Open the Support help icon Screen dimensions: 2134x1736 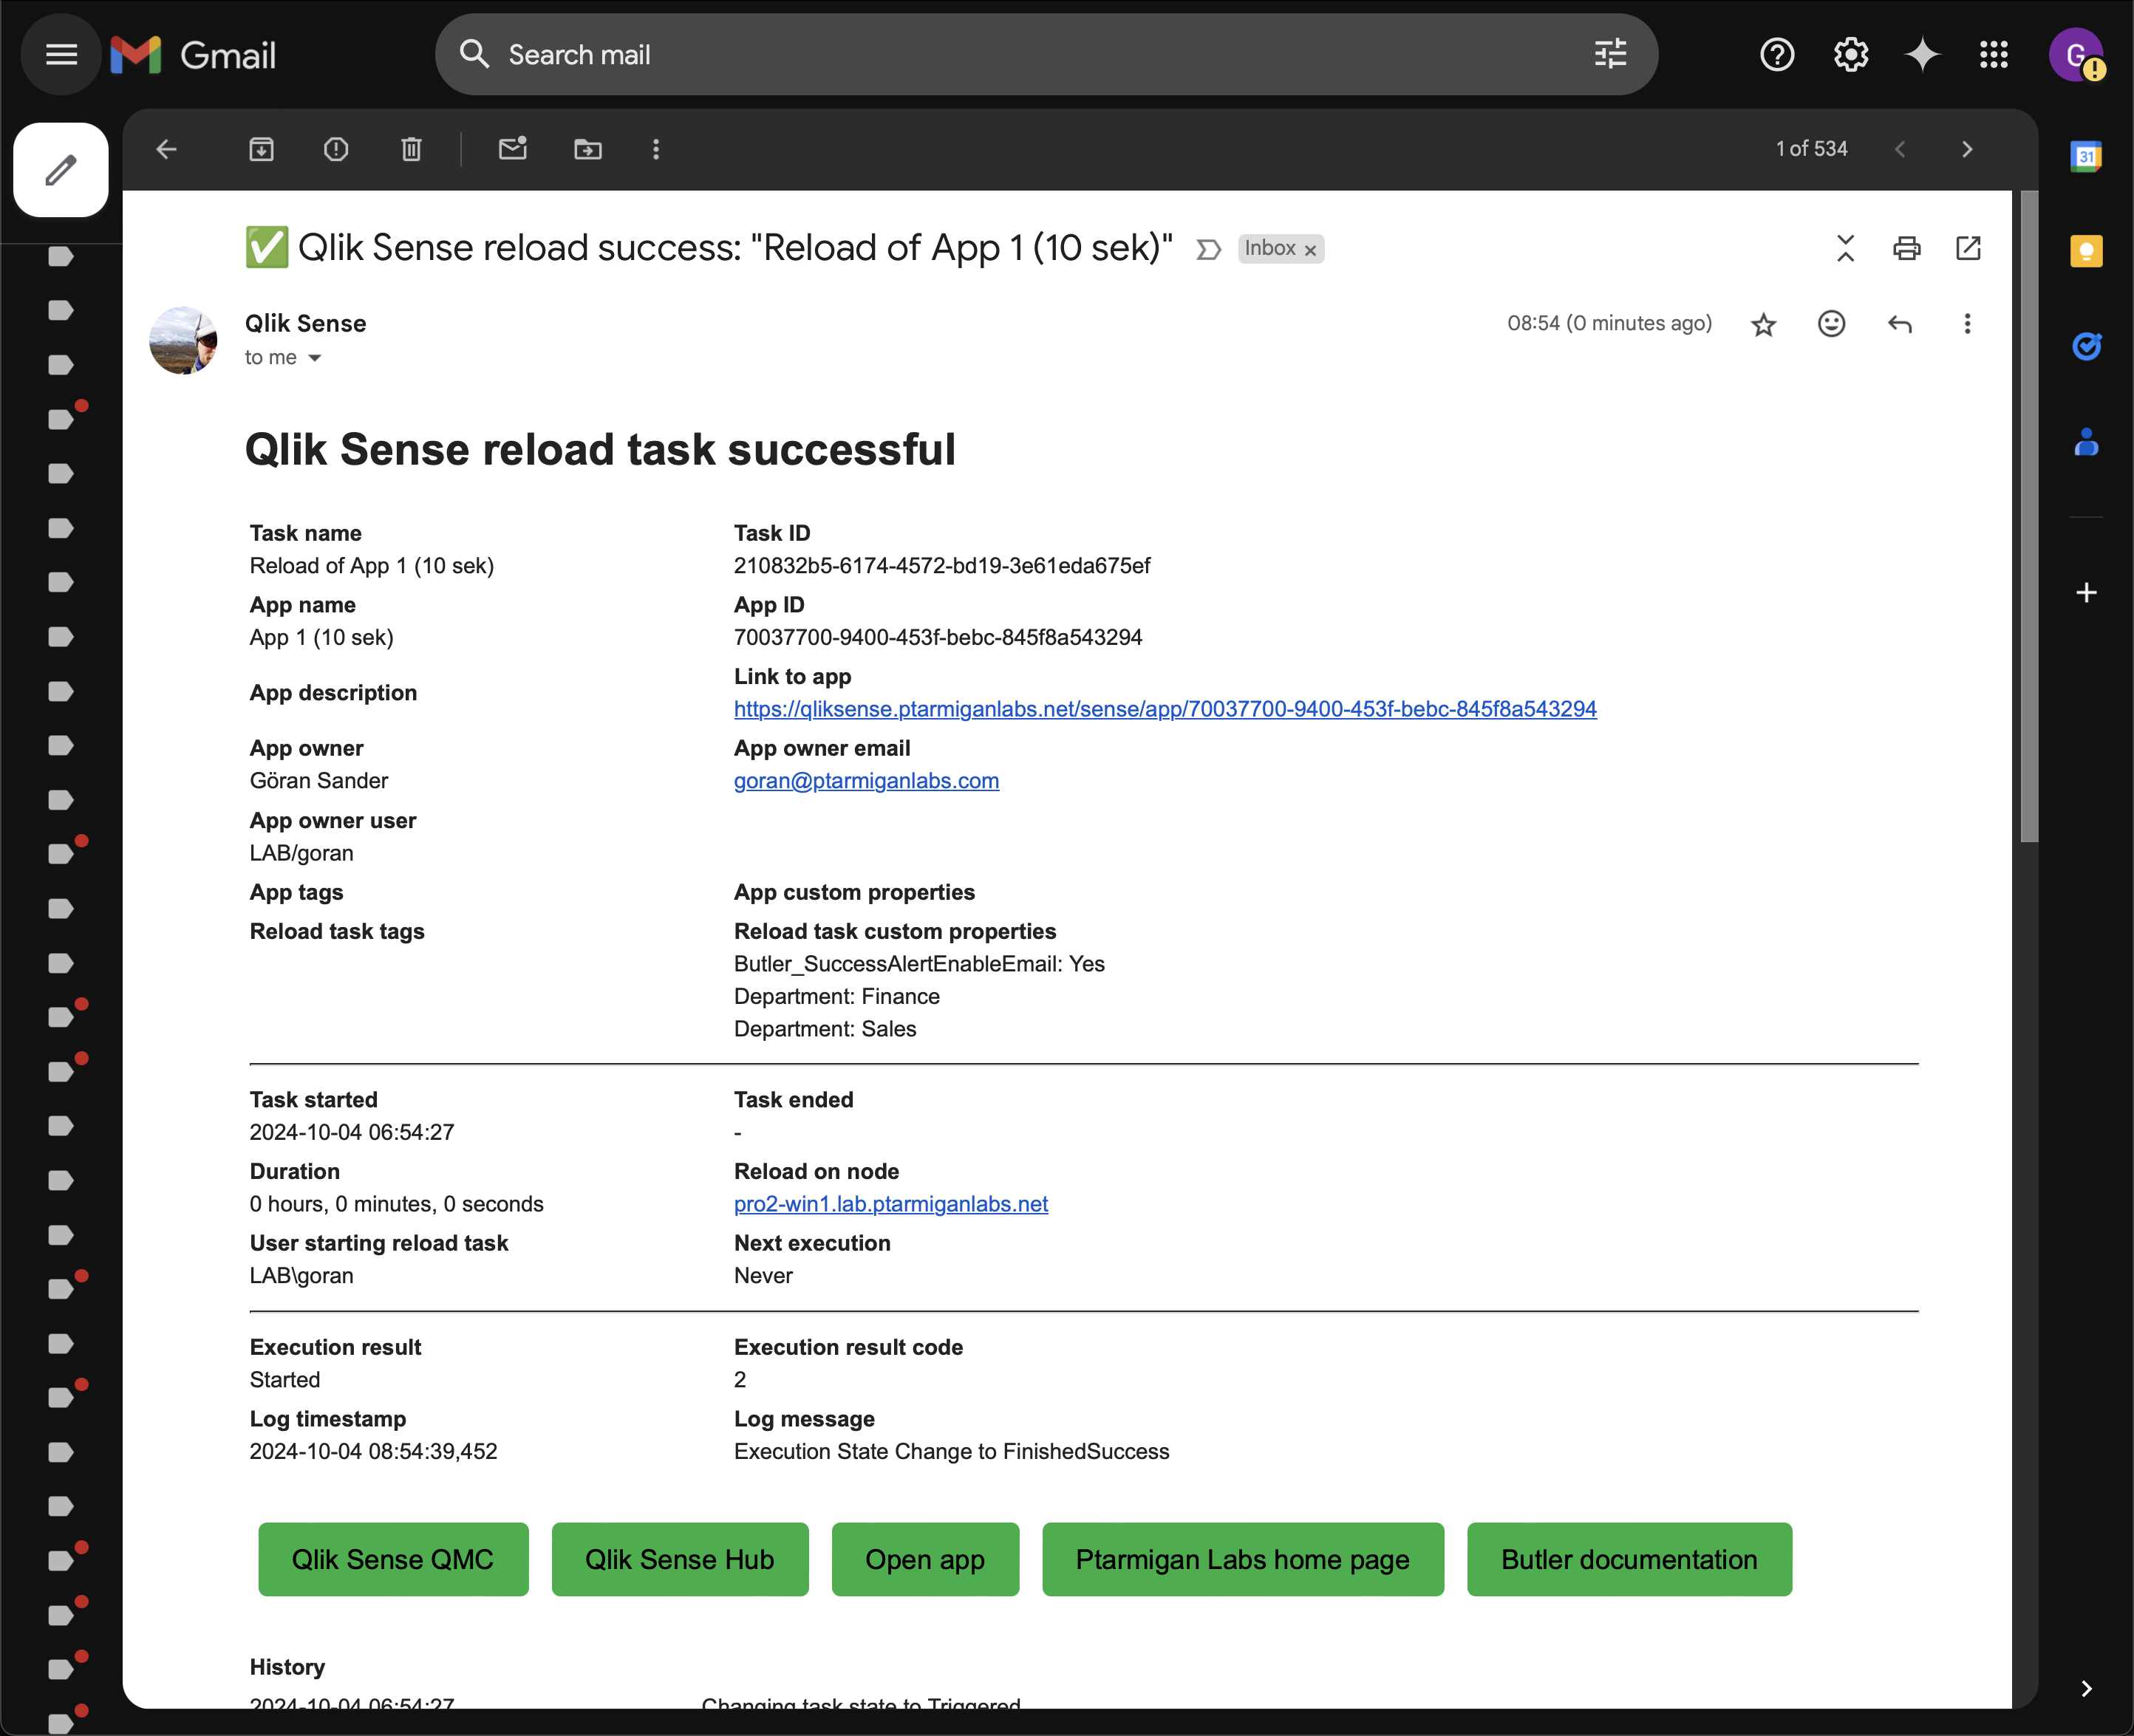1777,54
